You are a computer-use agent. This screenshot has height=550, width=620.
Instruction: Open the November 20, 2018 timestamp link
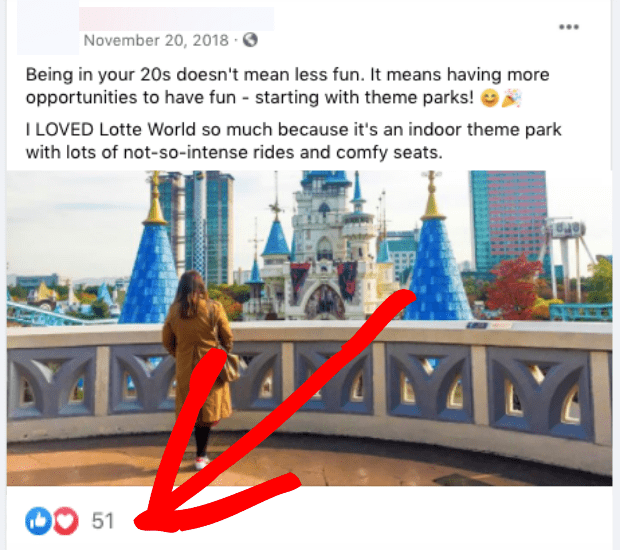(156, 40)
